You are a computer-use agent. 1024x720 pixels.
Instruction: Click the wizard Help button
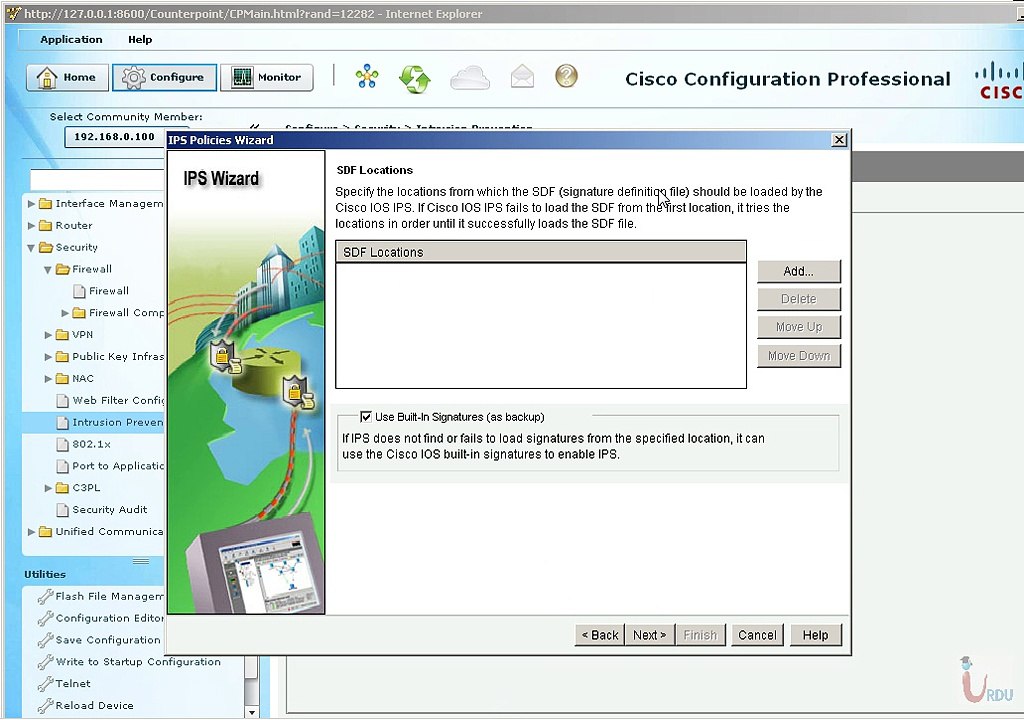815,635
